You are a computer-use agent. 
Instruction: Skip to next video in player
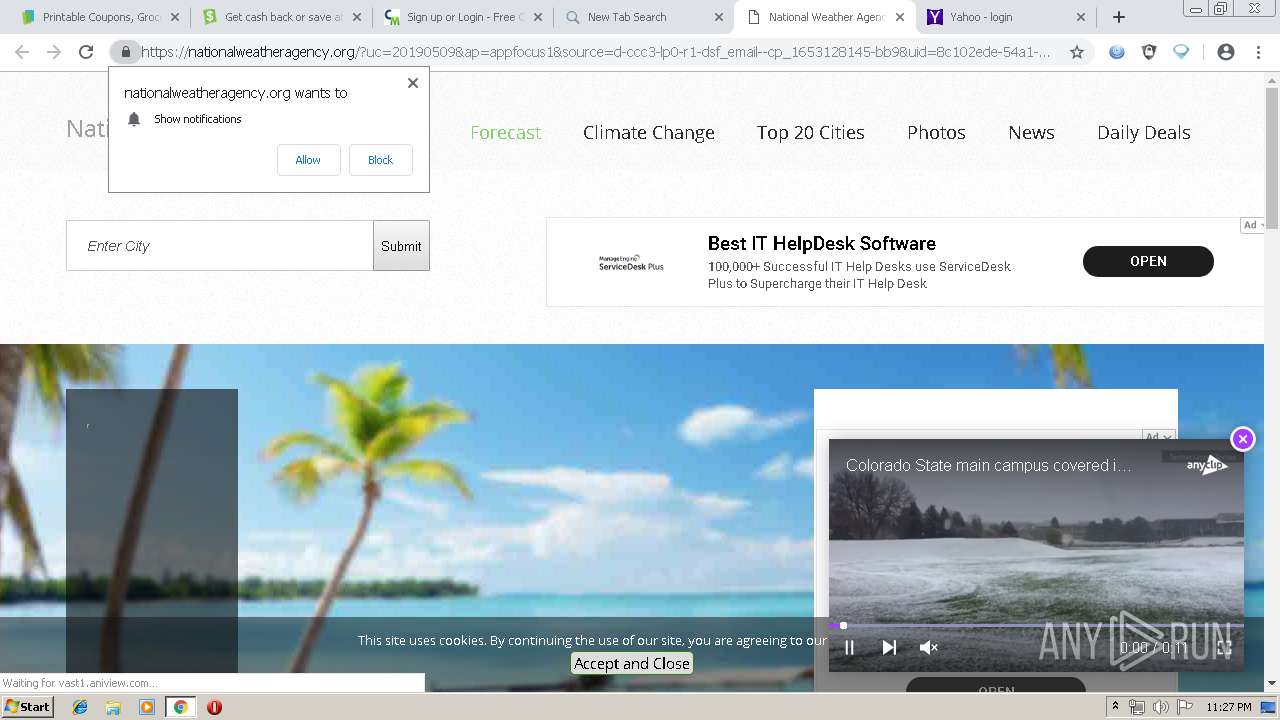889,648
